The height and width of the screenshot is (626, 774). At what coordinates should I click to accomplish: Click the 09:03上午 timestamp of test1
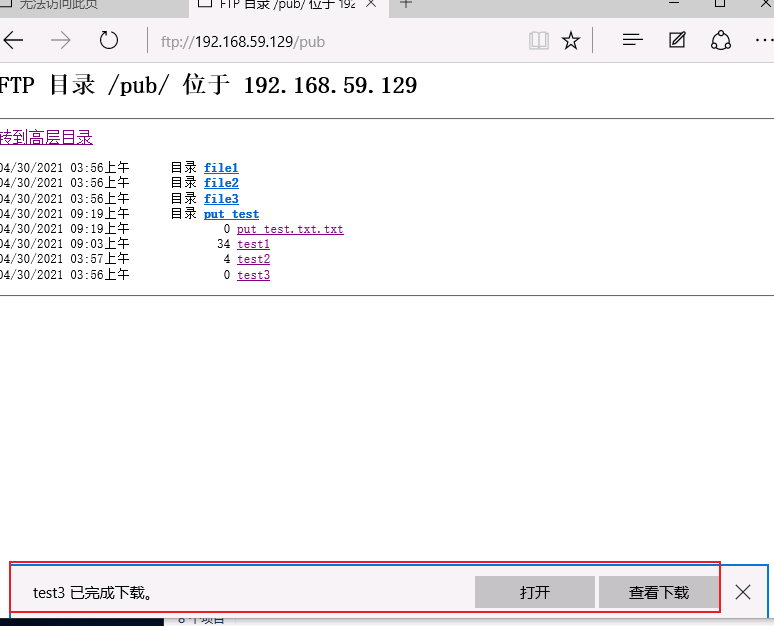coord(100,244)
